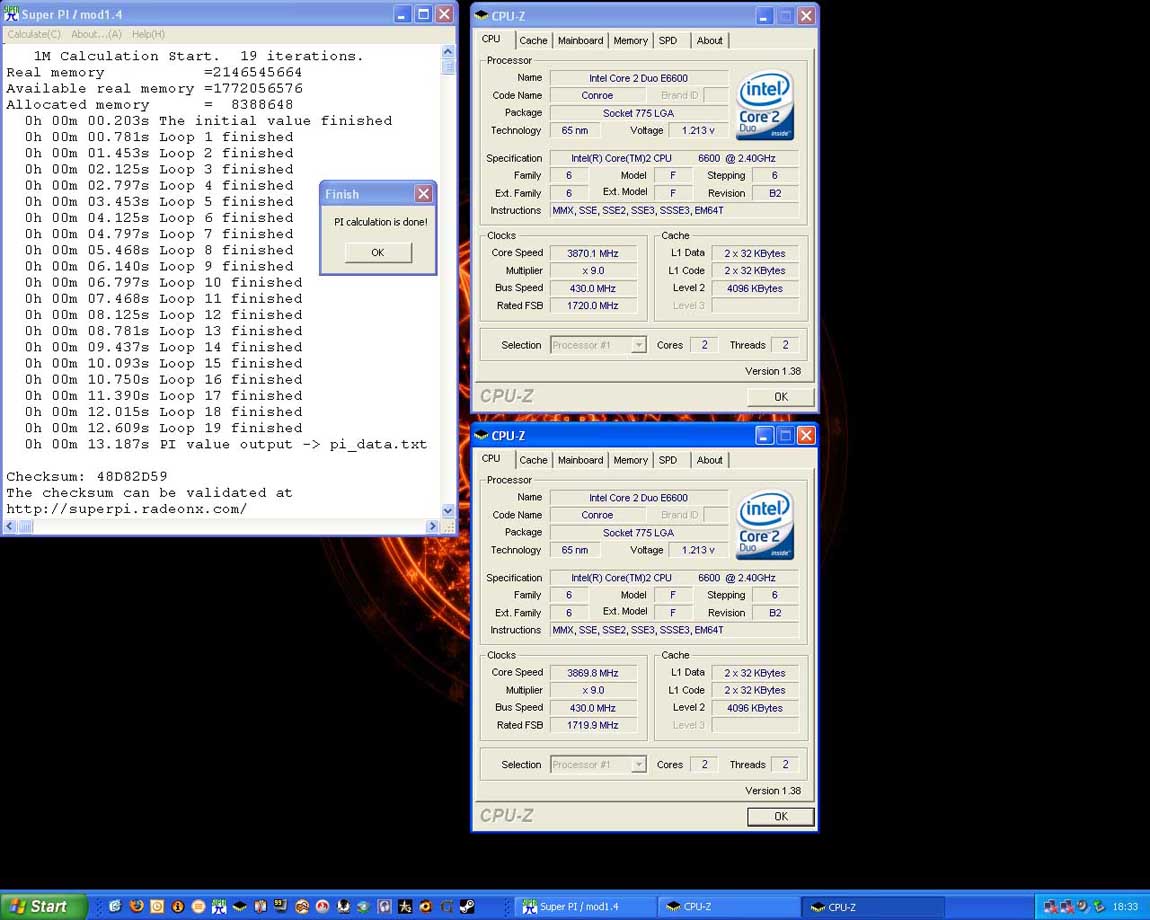
Task: Click the Core Speed value 3870.1 MHz
Action: coord(593,253)
